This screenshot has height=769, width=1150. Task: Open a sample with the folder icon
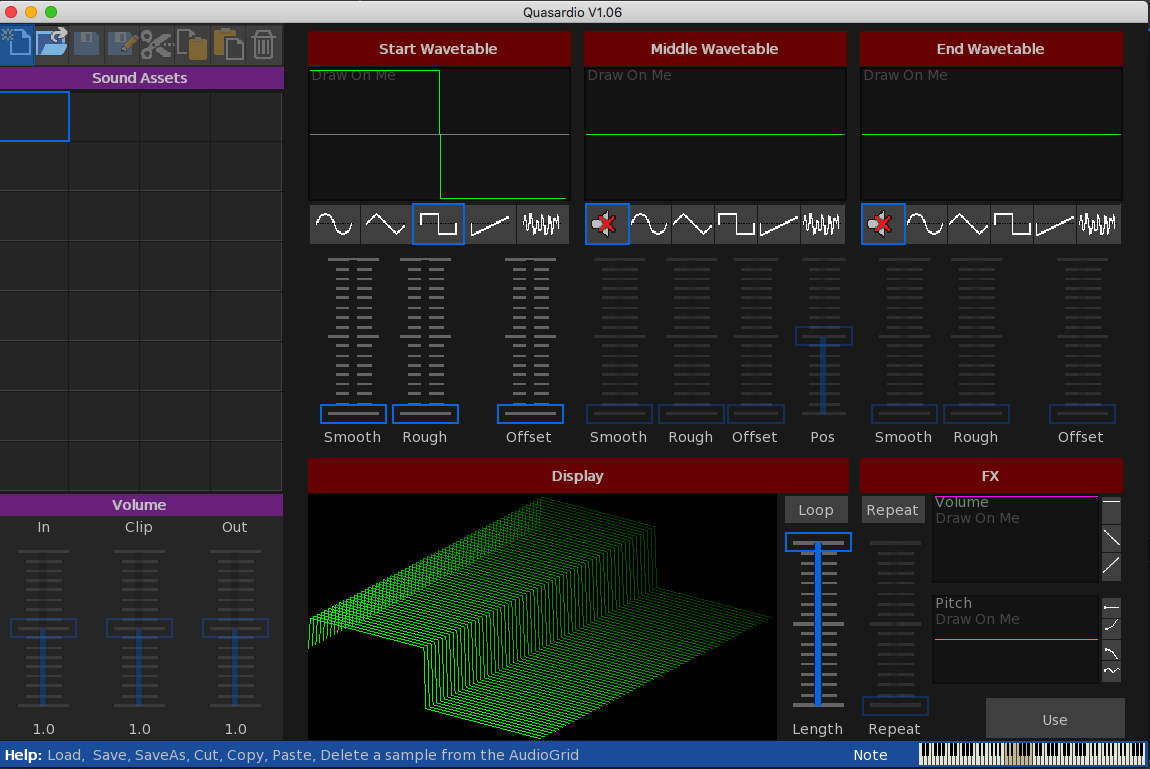(x=51, y=43)
